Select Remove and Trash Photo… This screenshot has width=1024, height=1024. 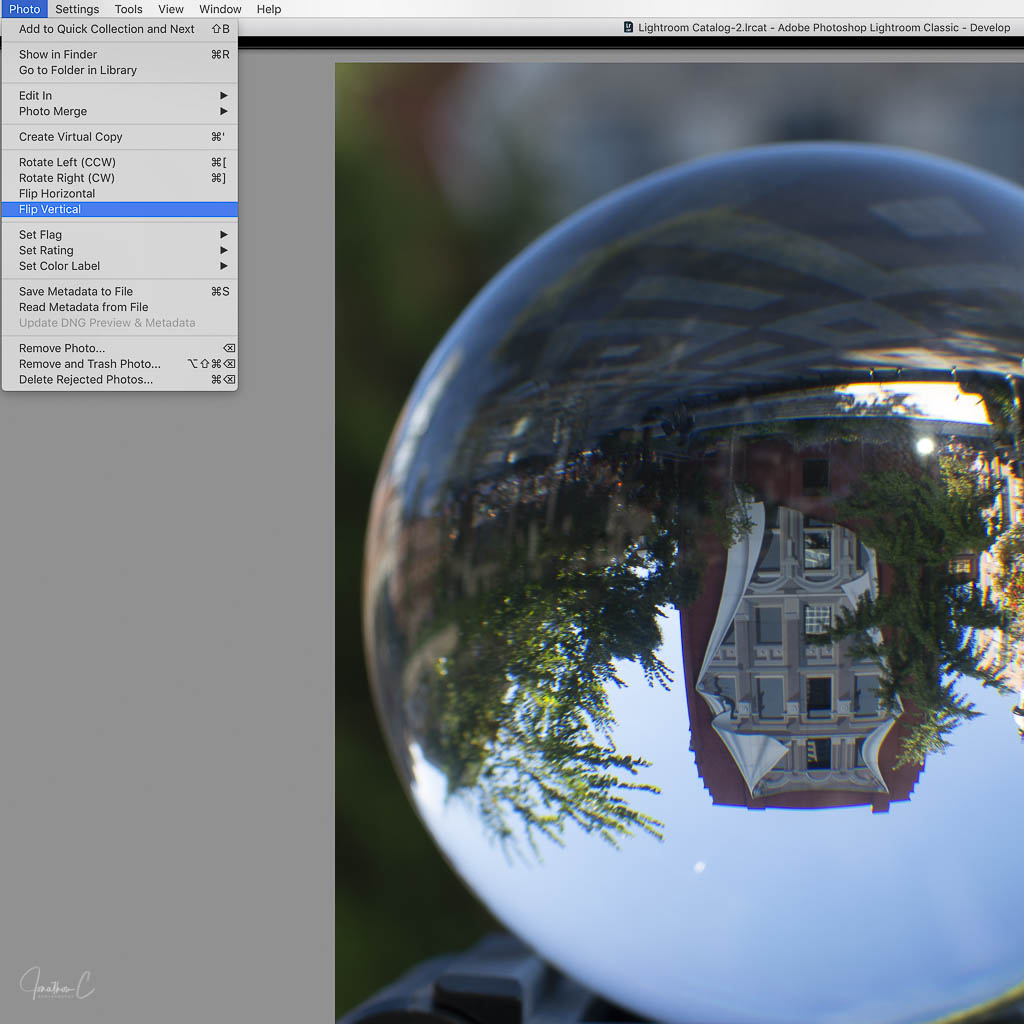[x=90, y=364]
